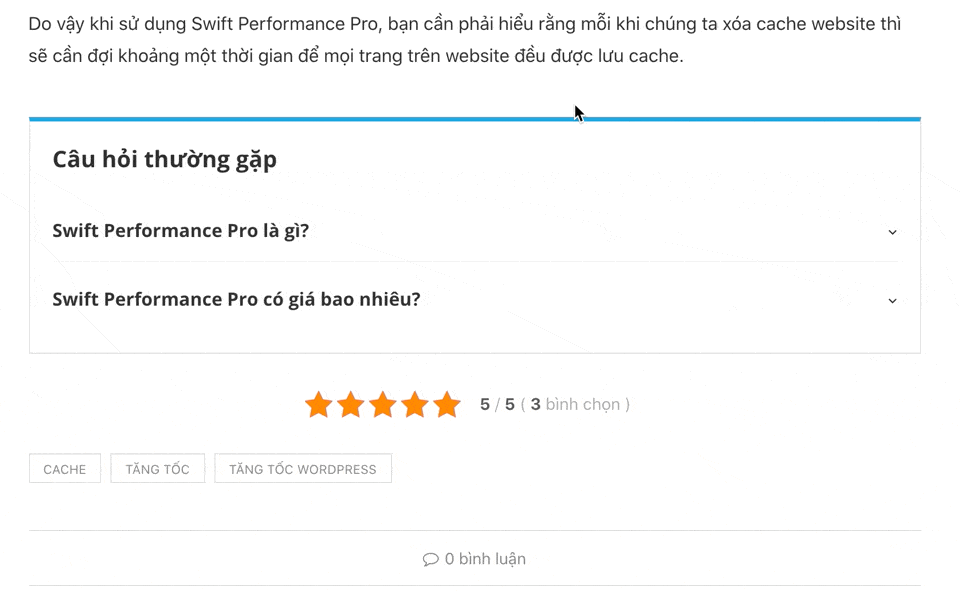Select the TĂNG TỐC tag
The height and width of the screenshot is (591, 960).
157,469
